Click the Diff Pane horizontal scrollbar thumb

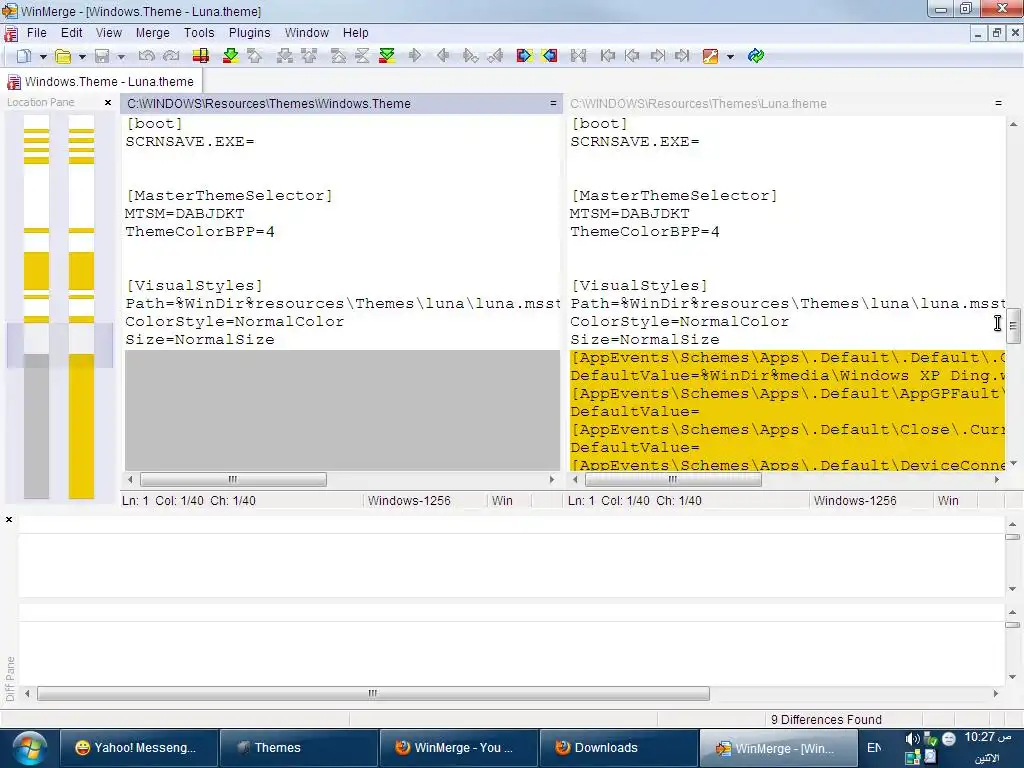373,694
